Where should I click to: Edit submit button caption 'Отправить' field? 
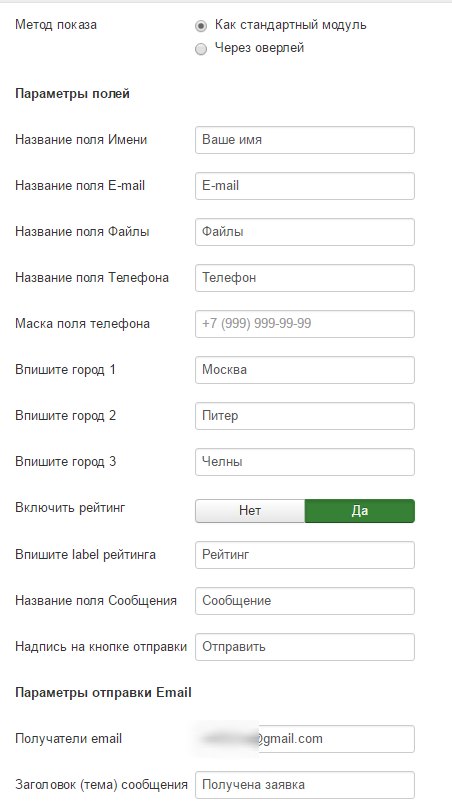coord(305,647)
